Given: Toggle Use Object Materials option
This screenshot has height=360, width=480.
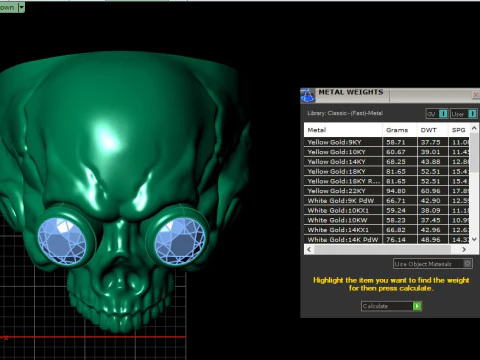Looking at the screenshot, I should click(x=433, y=264).
